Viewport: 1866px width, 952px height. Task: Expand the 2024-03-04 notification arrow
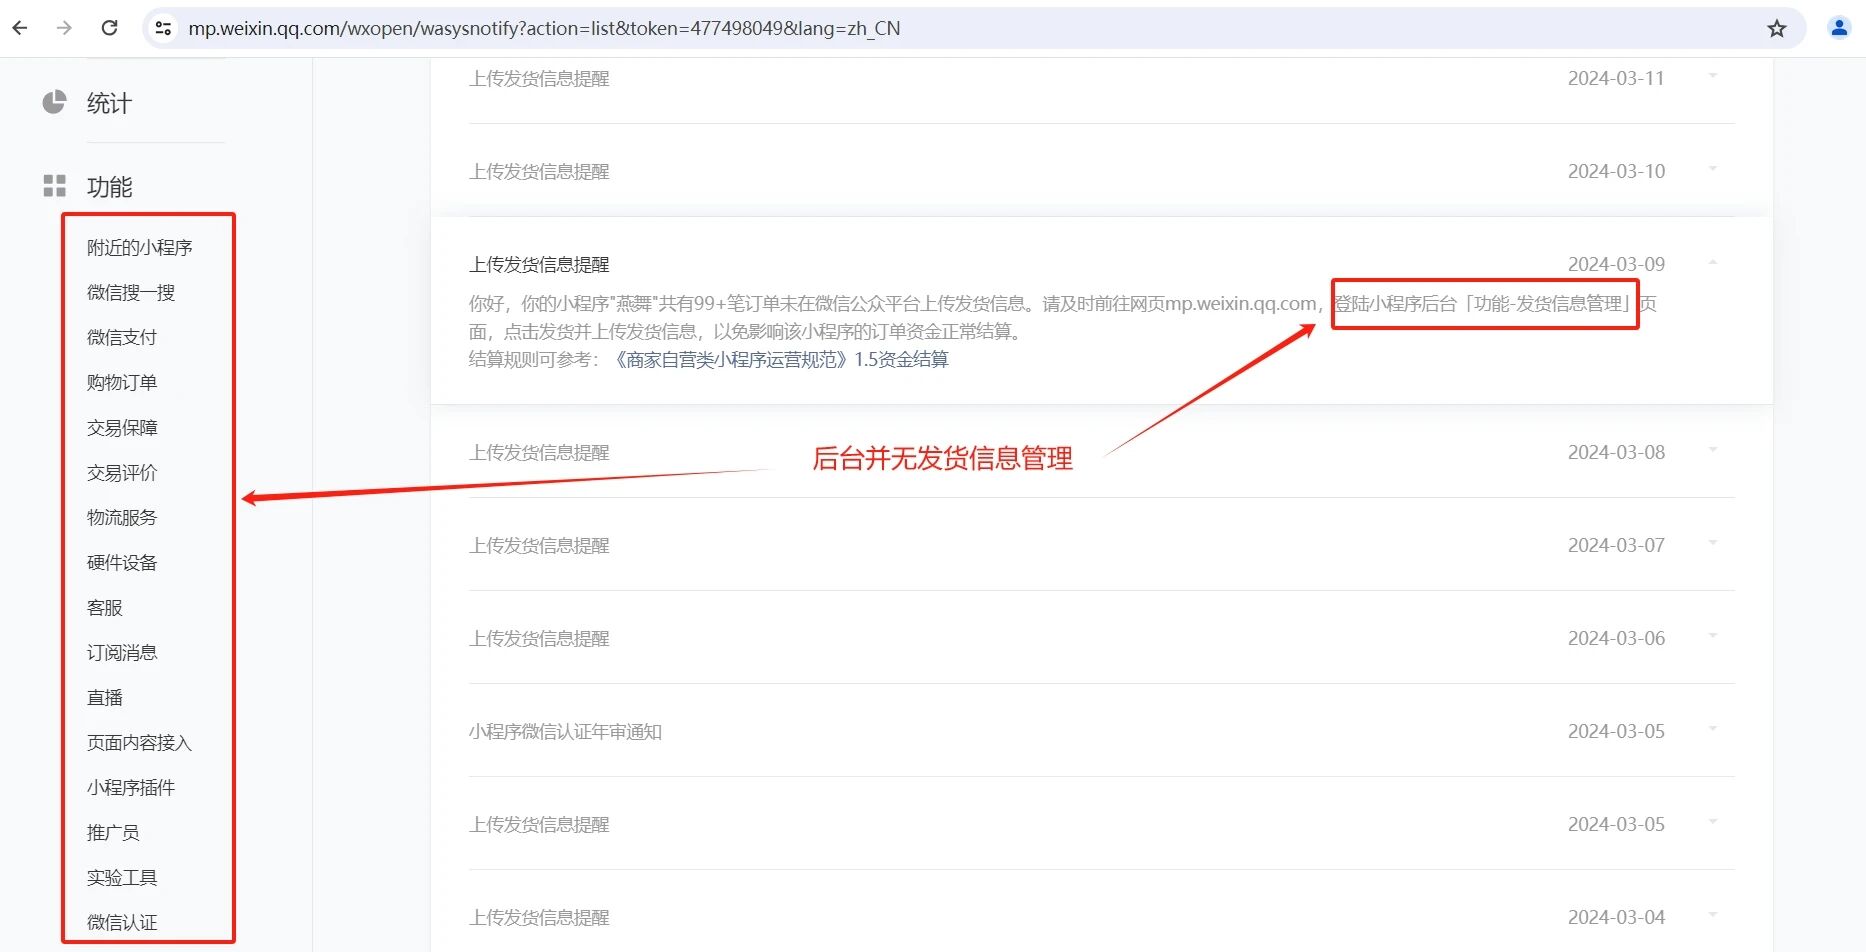pyautogui.click(x=1713, y=915)
